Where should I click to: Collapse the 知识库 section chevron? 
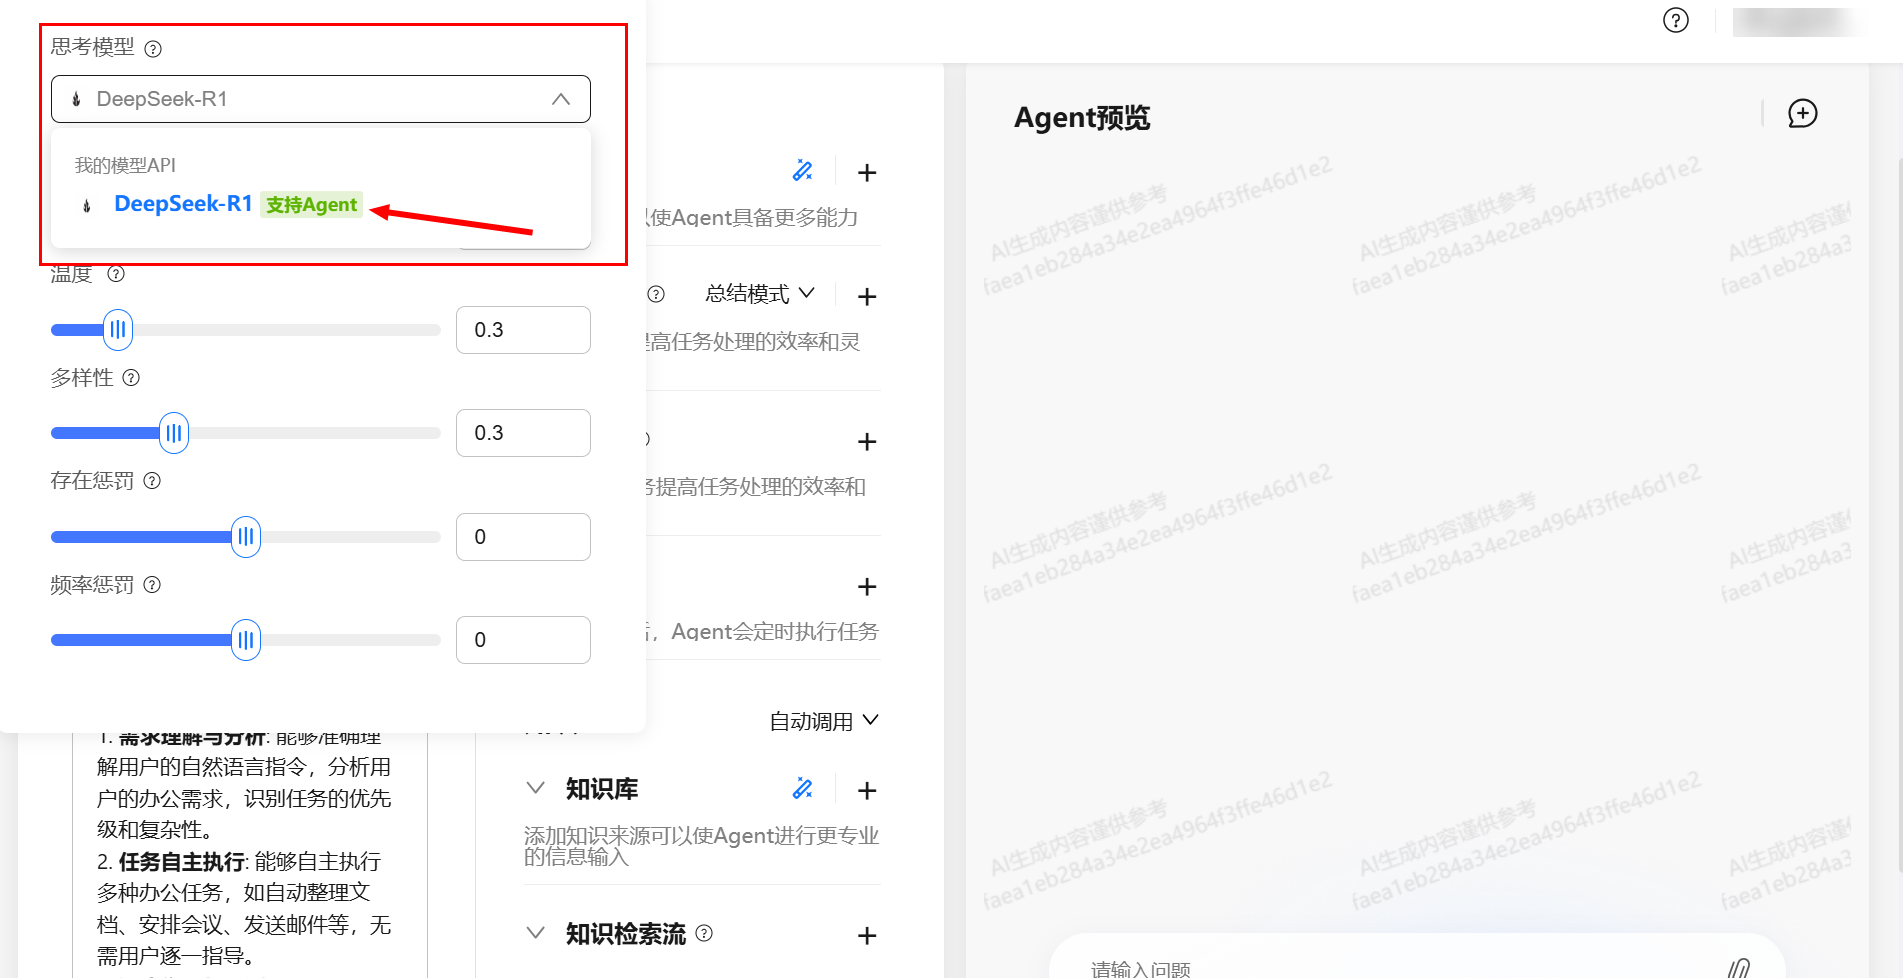536,788
